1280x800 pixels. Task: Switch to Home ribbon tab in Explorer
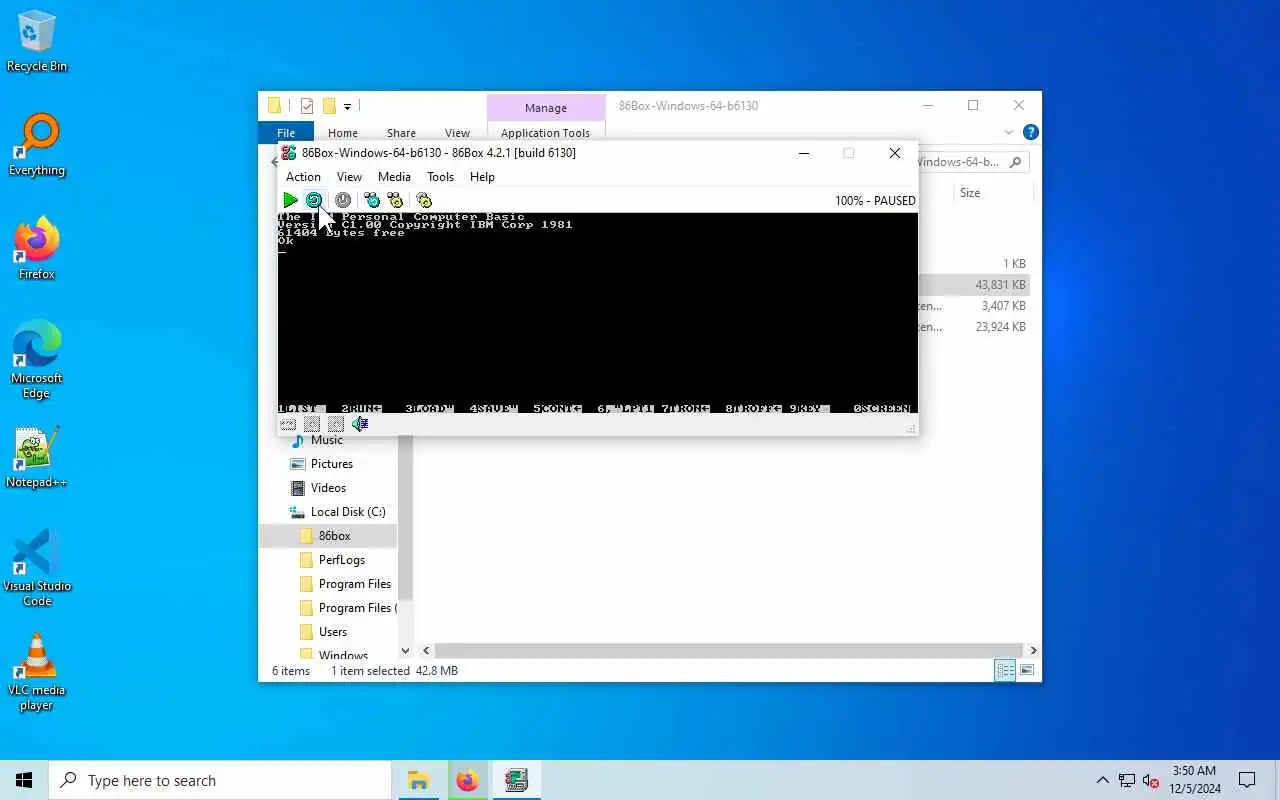pos(343,133)
